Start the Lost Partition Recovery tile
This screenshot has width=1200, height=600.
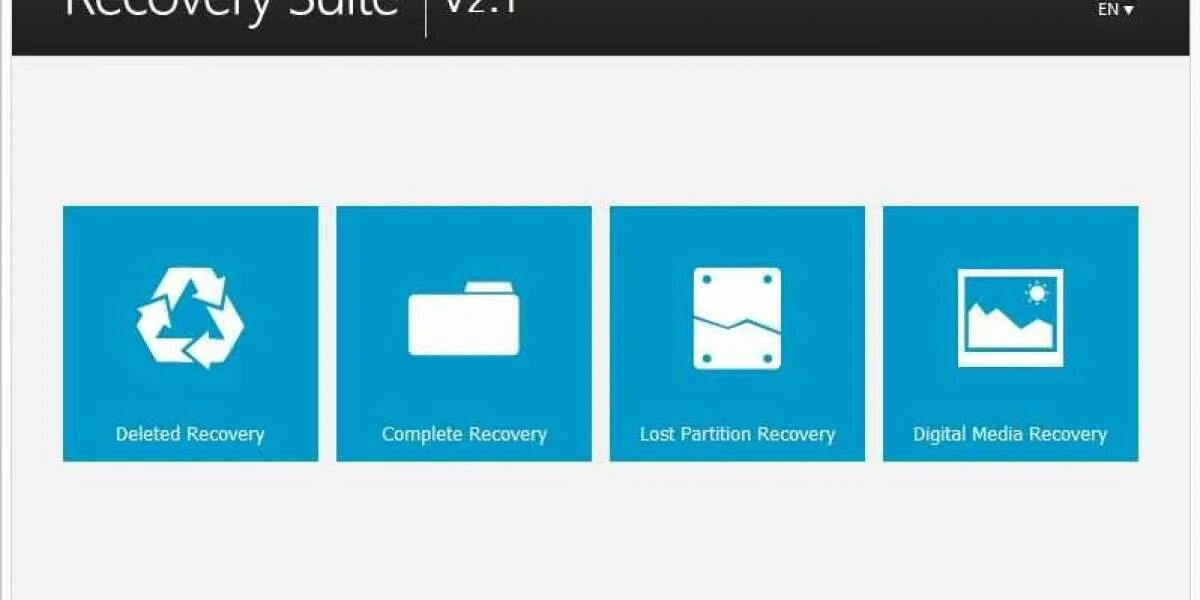[737, 334]
